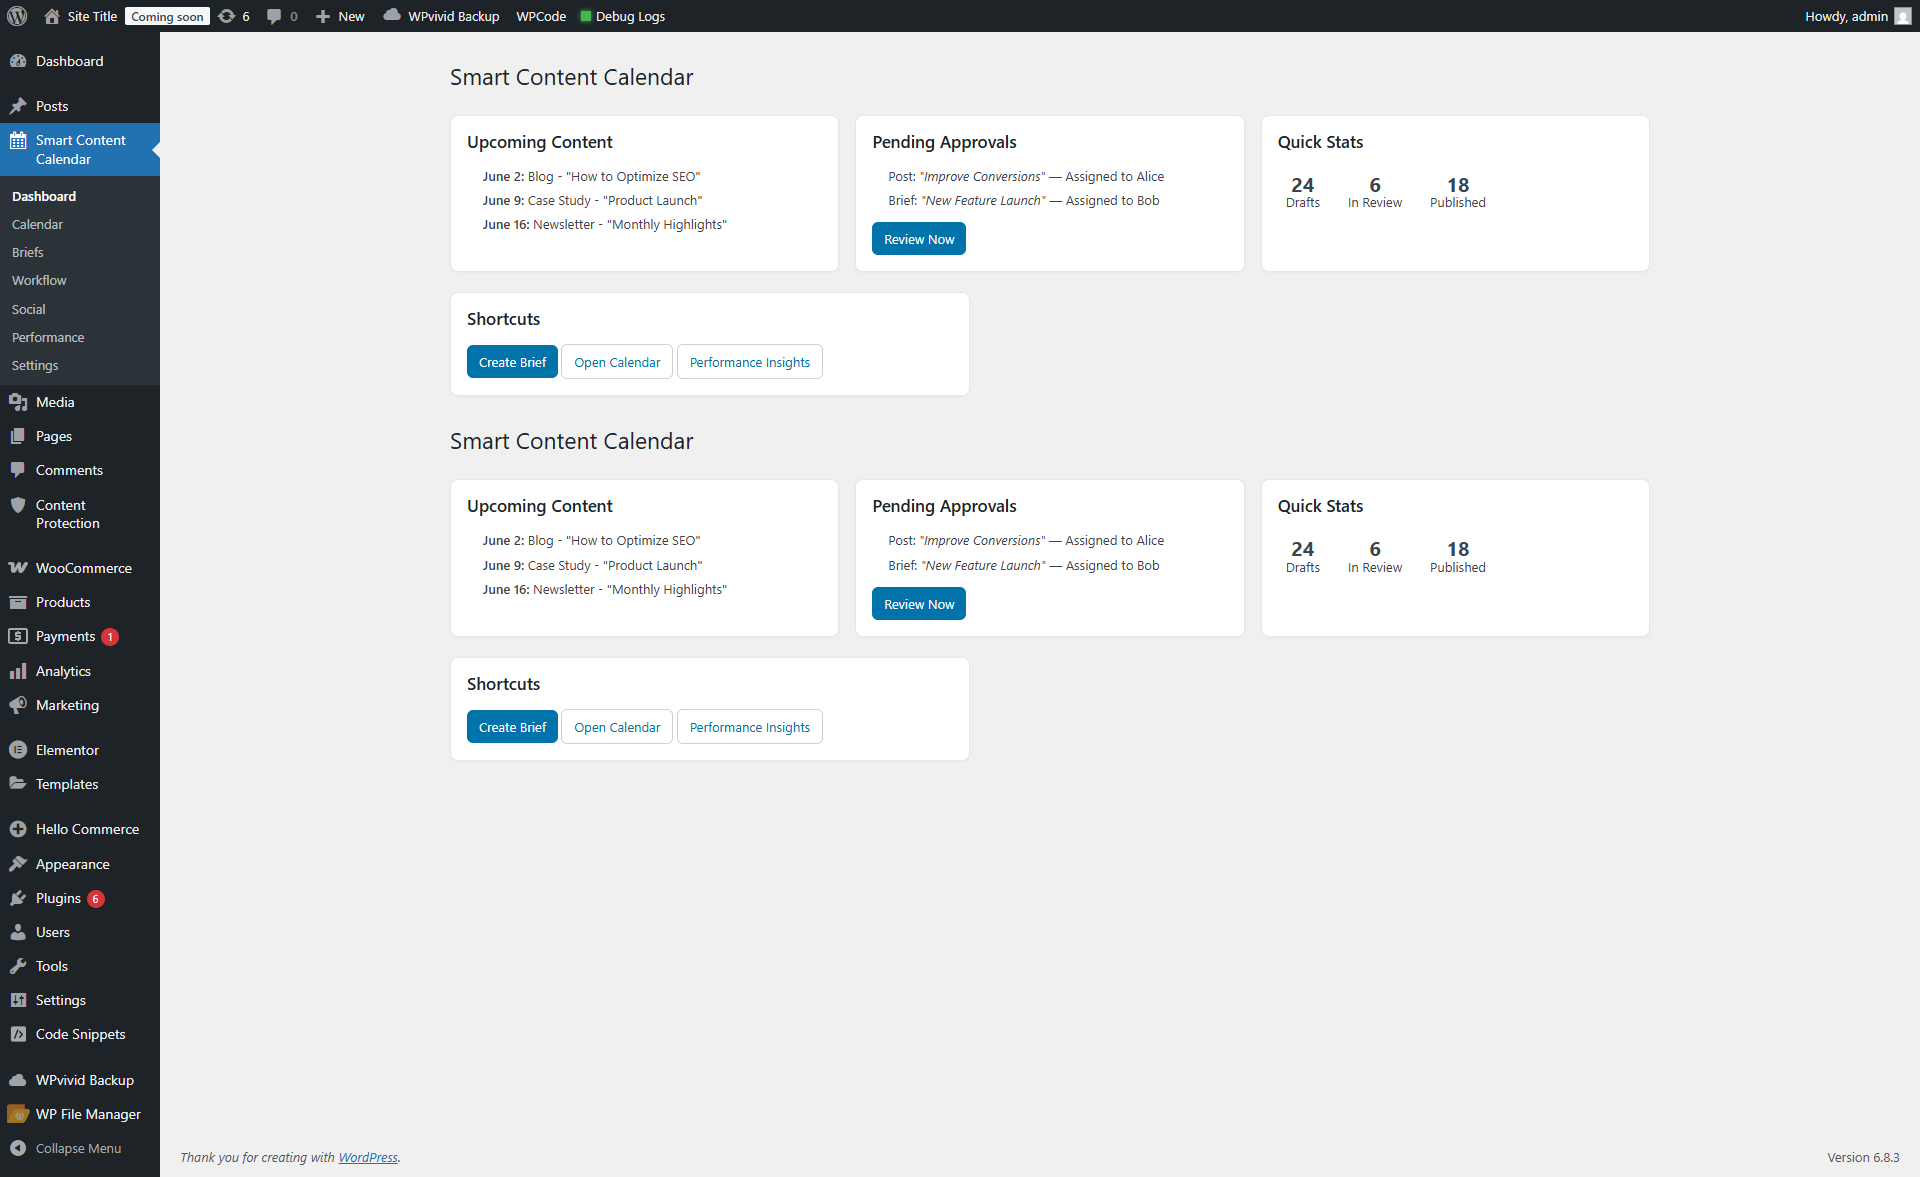1920x1177 pixels.
Task: Open the updates icon in admin bar
Action: pyautogui.click(x=227, y=16)
